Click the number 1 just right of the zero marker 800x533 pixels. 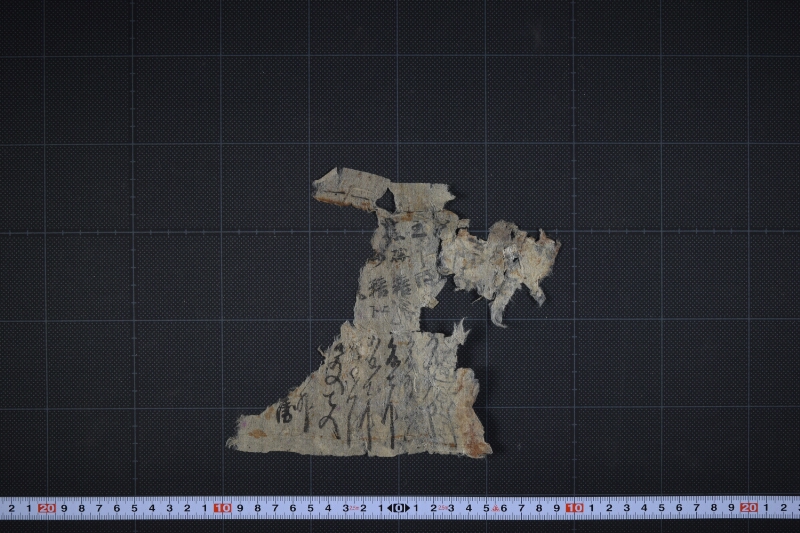(416, 508)
